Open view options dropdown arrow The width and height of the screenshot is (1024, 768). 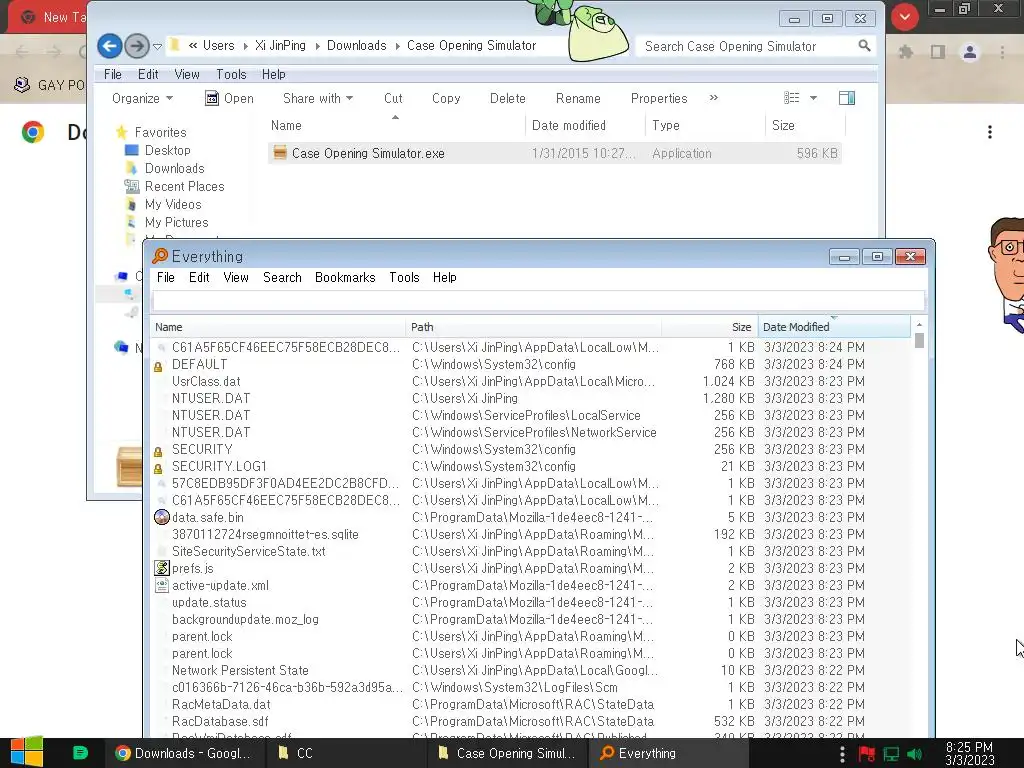tap(813, 98)
